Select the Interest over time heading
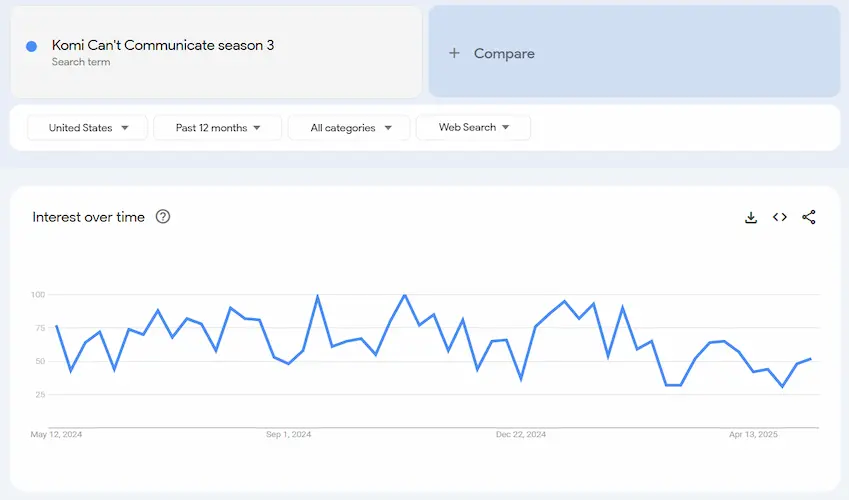The height and width of the screenshot is (500, 849). click(x=88, y=217)
